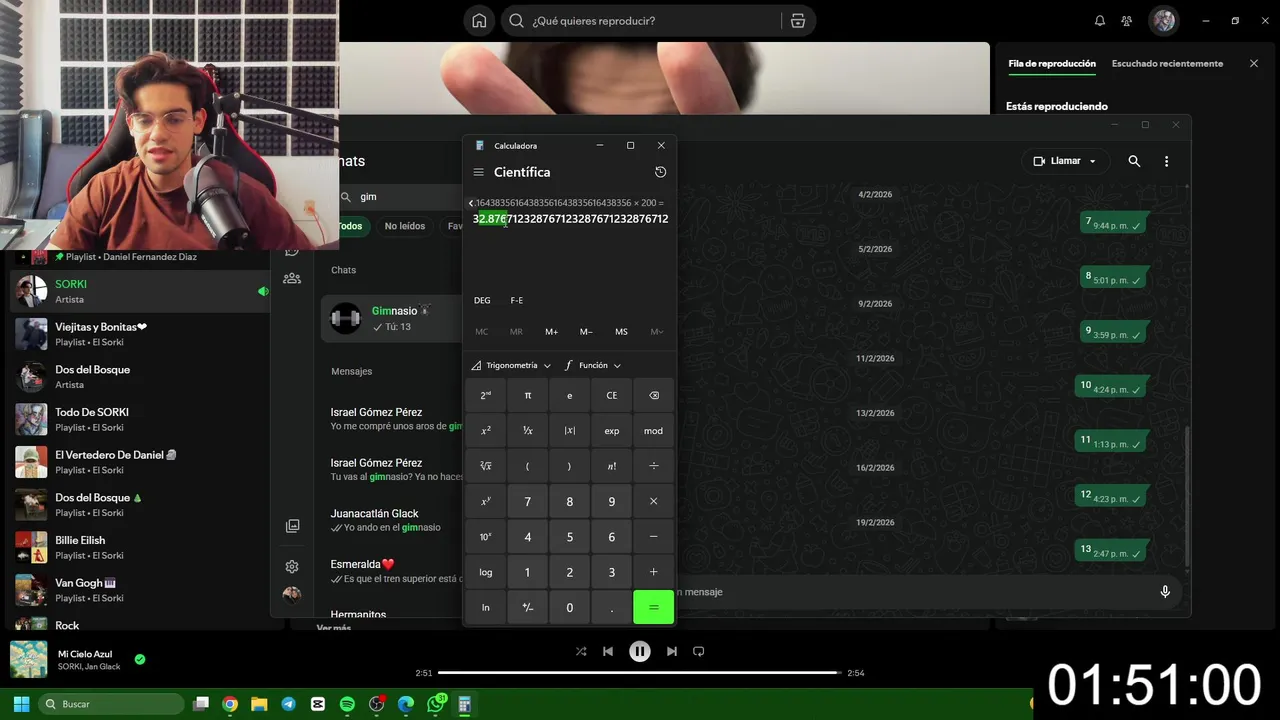Screen dimensions: 1280x720
Task: Click the CE clear entry button
Action: pos(612,395)
